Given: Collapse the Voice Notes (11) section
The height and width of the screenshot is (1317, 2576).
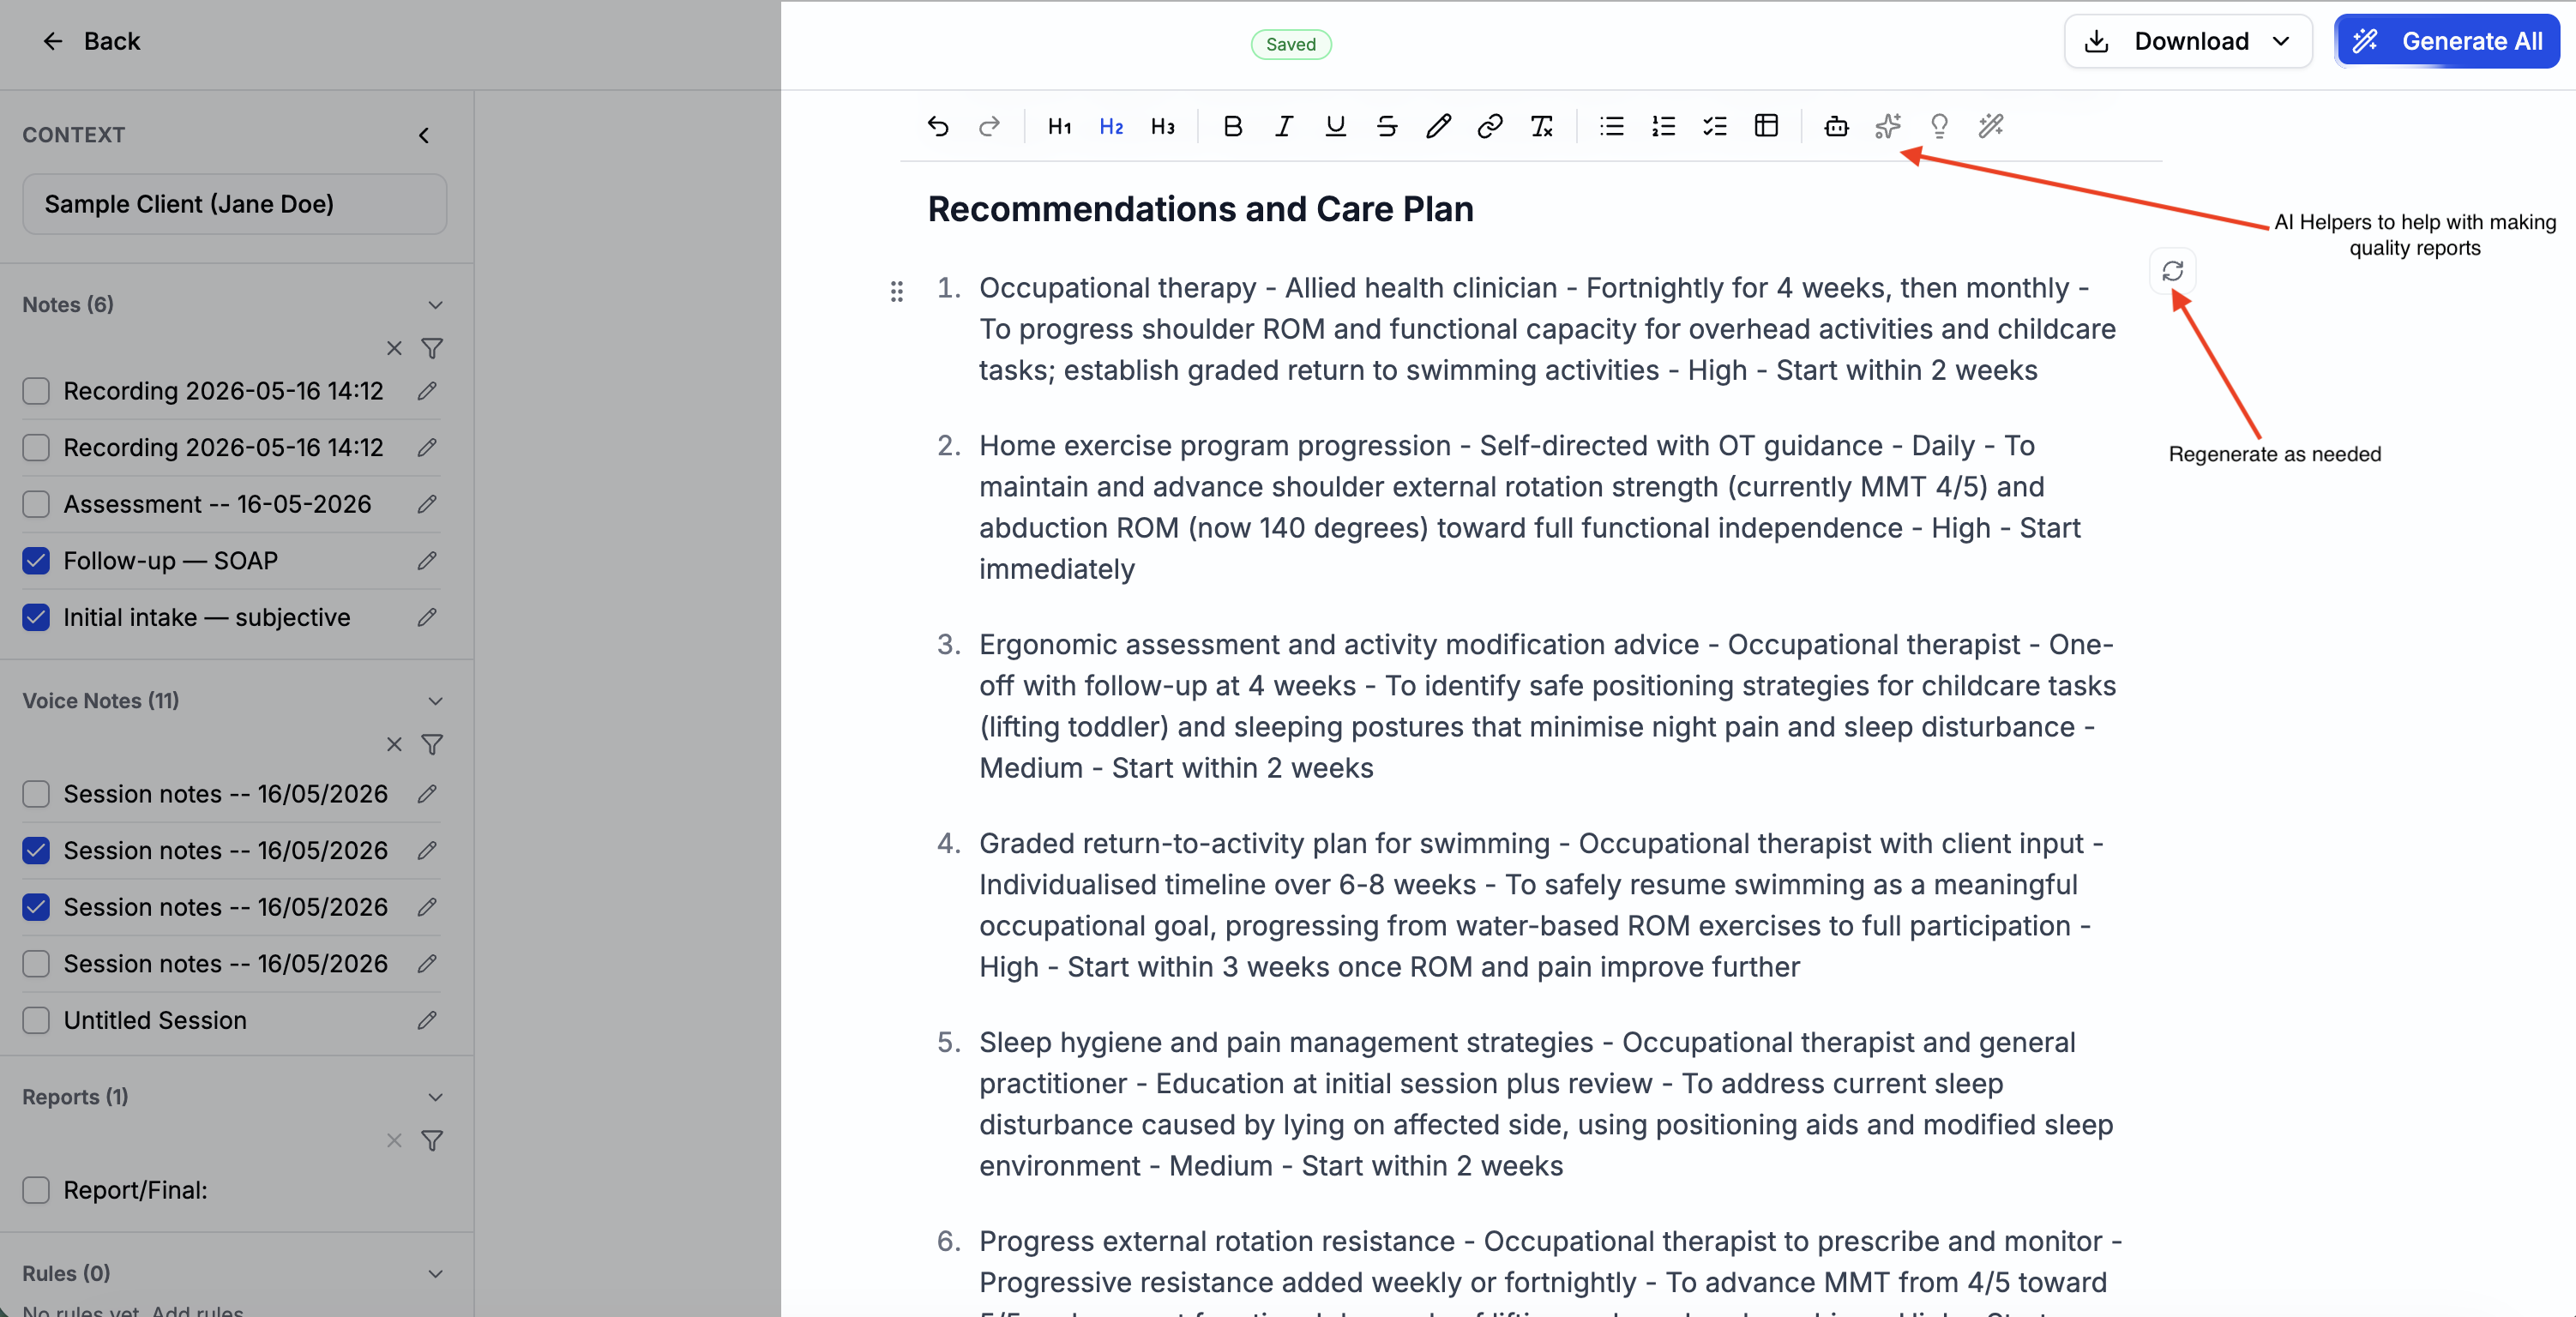Looking at the screenshot, I should [x=436, y=701].
